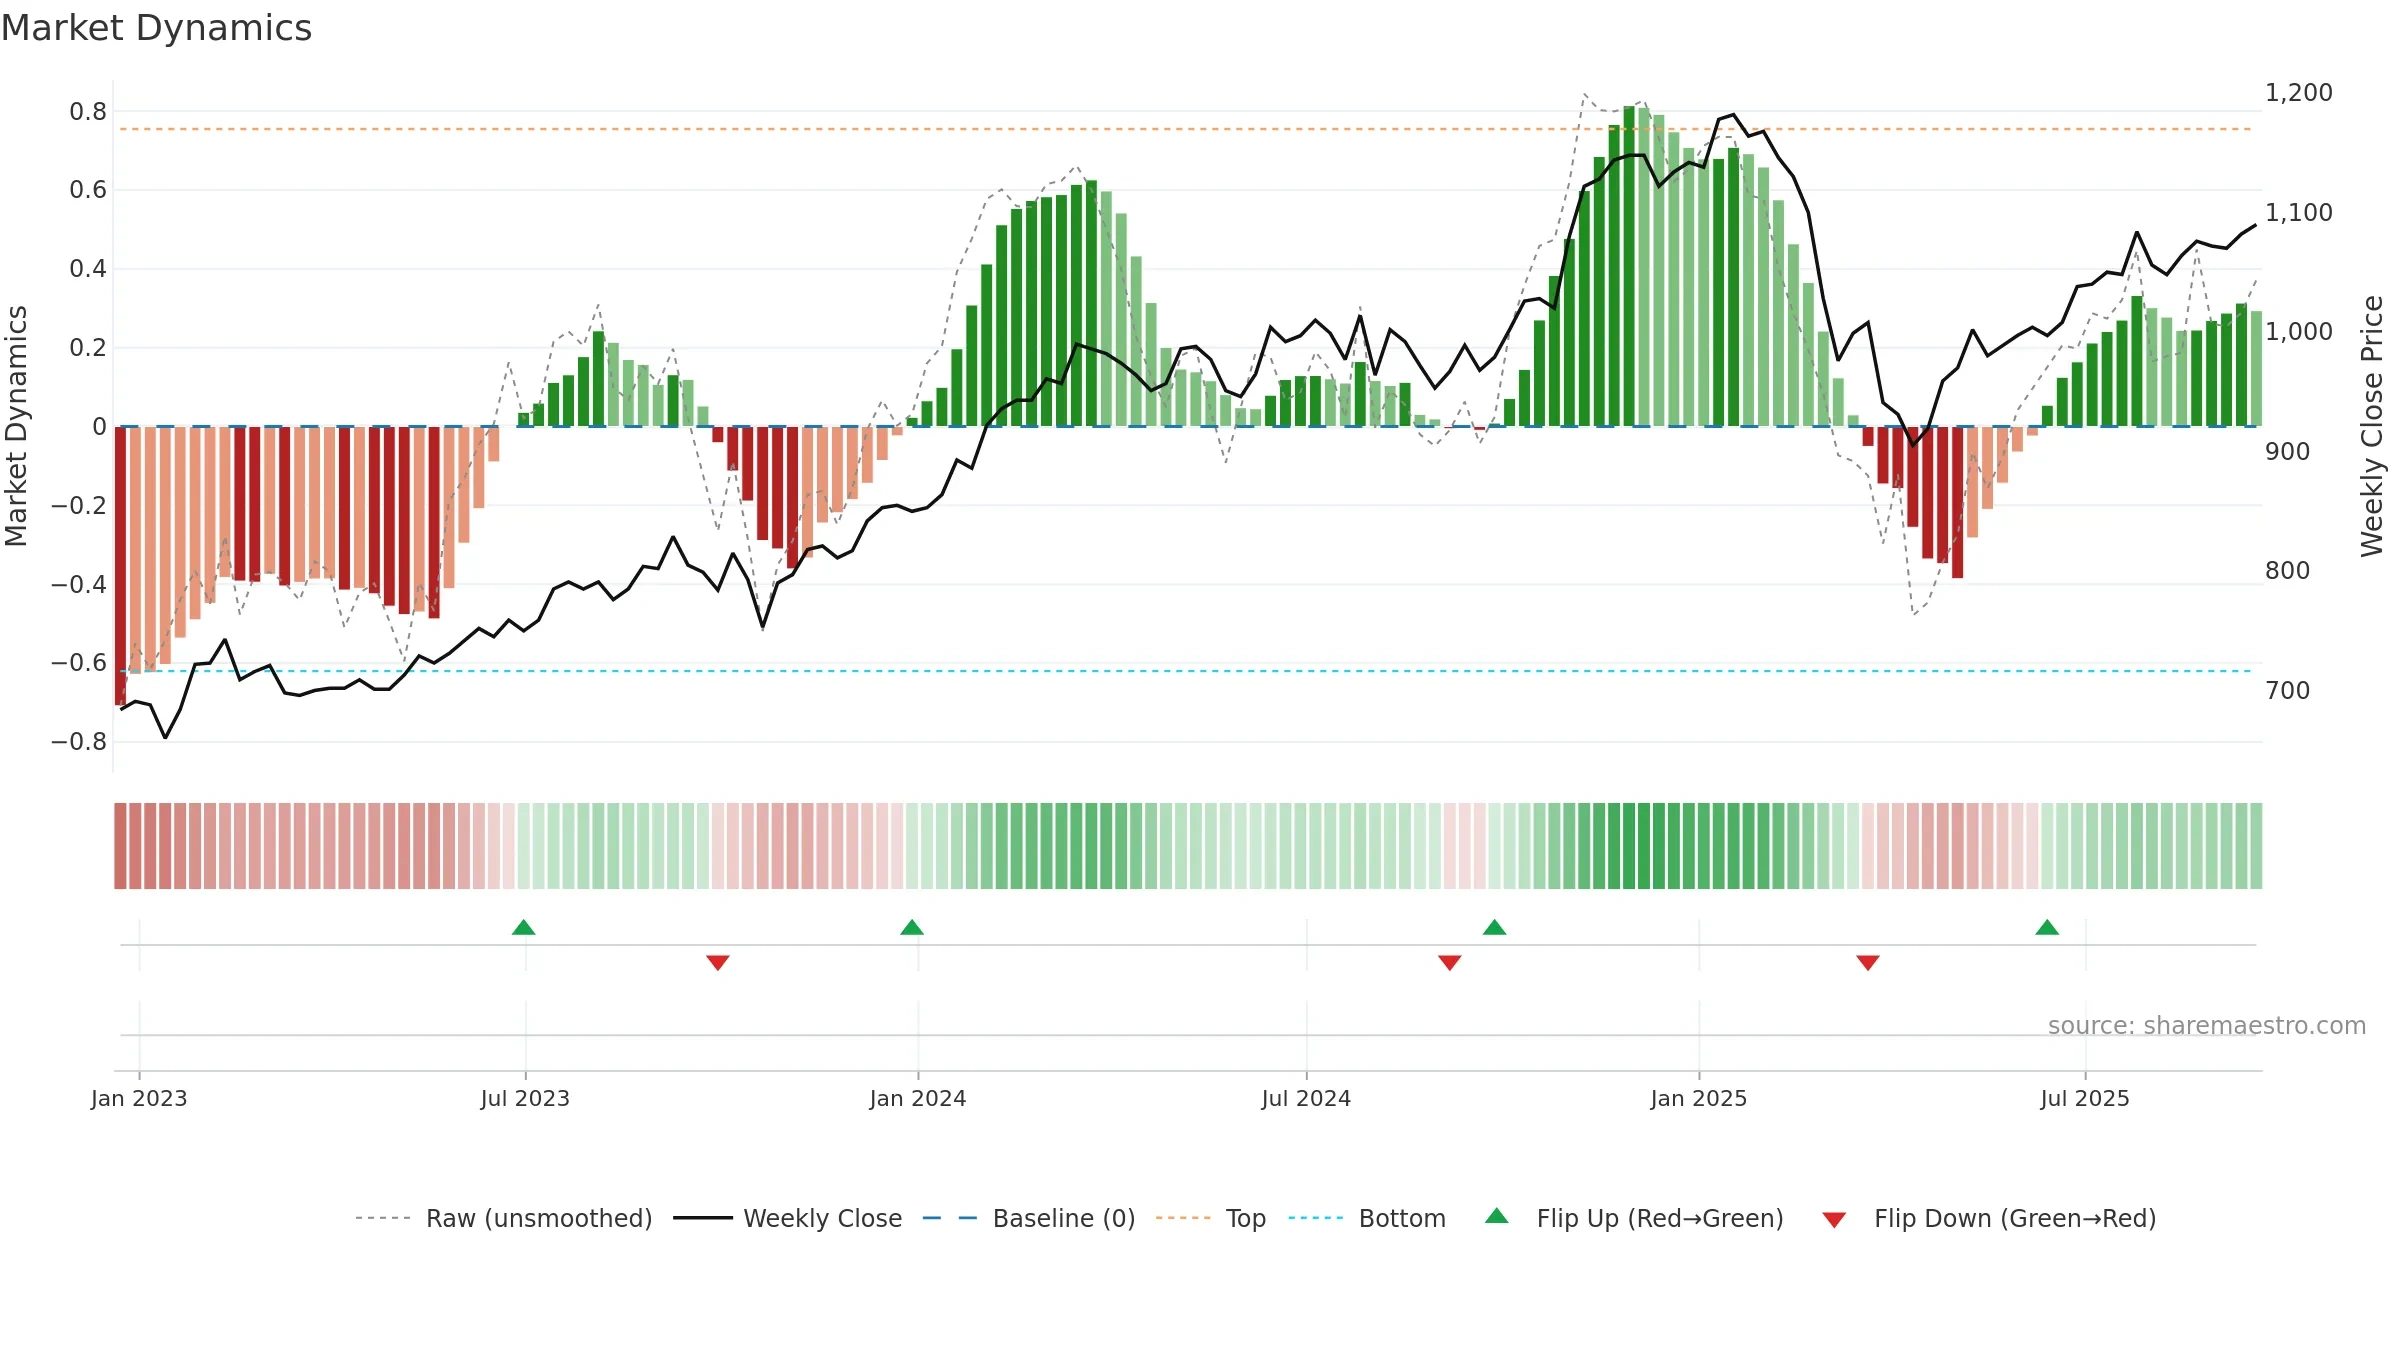Click the Weekly Close Price axis title
The image size is (2400, 1350).
[x=2372, y=426]
